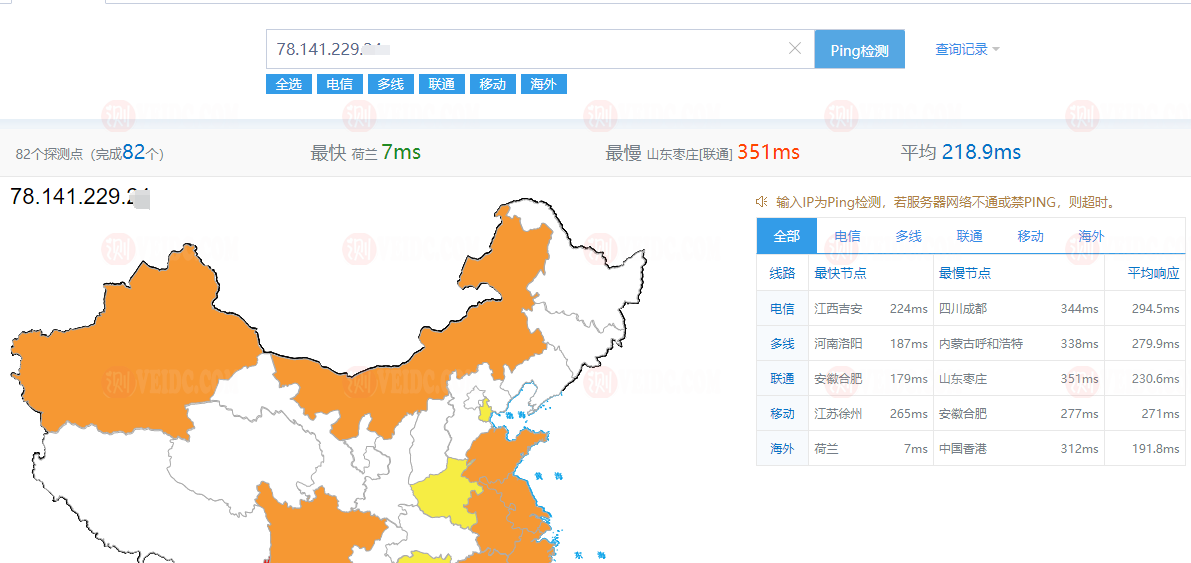This screenshot has width=1191, height=563.
Task: Click the 最慢节点 column header
Action: pyautogui.click(x=965, y=274)
